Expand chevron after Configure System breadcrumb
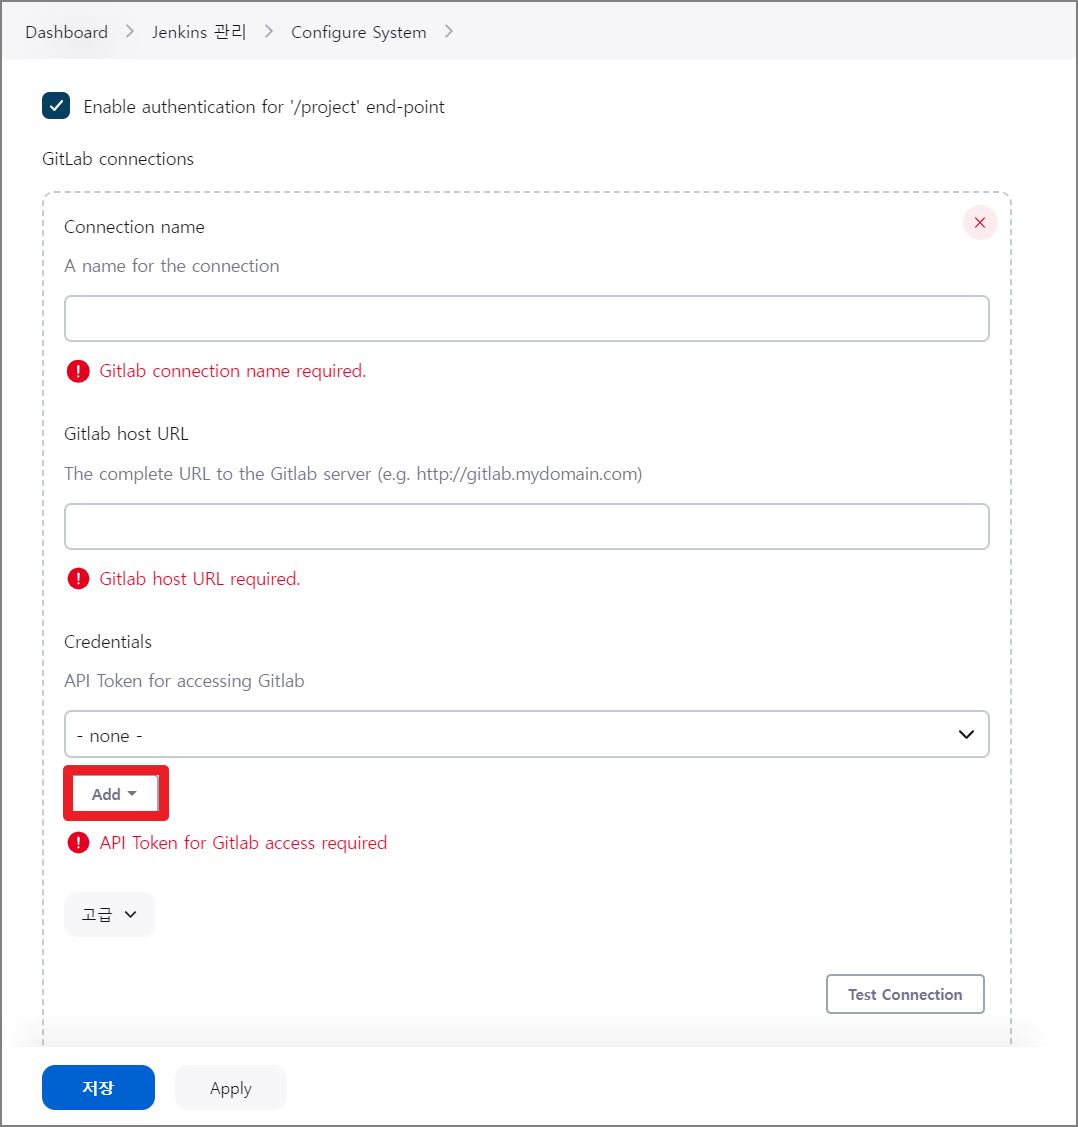The height and width of the screenshot is (1127, 1078). 448,32
